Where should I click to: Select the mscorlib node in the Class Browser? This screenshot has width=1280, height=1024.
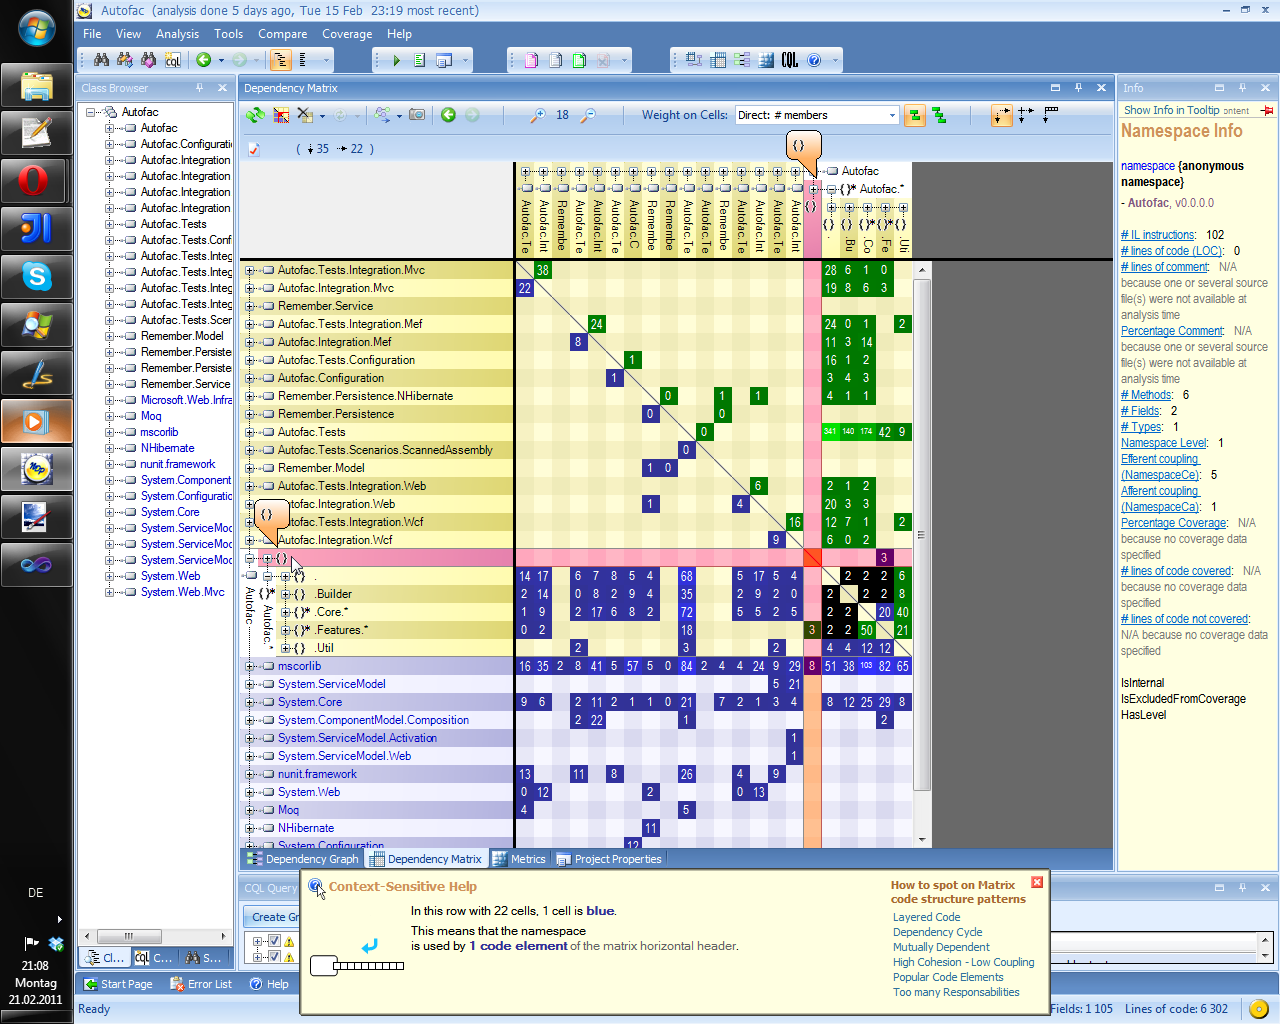[159, 432]
